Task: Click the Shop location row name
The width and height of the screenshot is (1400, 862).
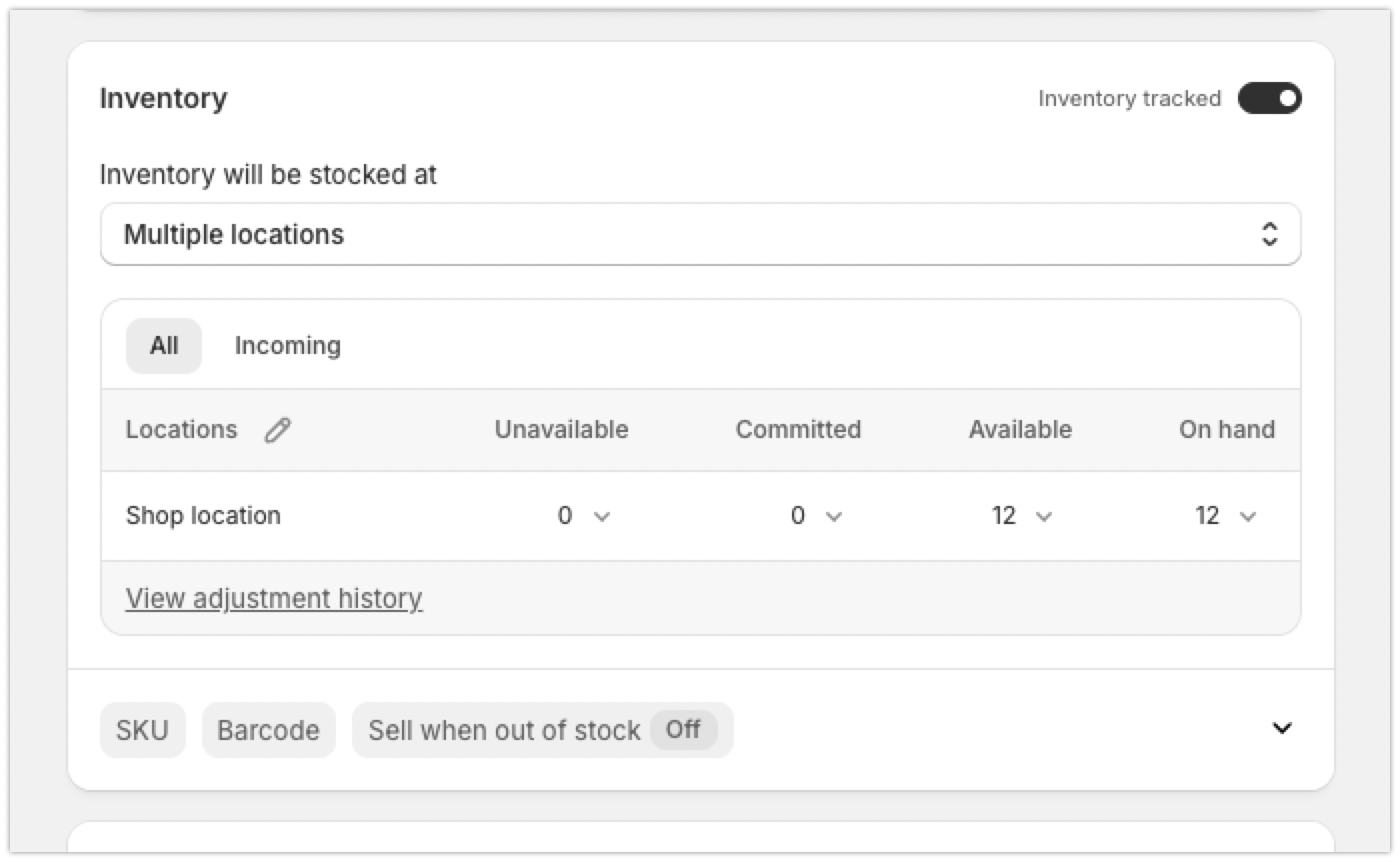Action: pyautogui.click(x=203, y=516)
